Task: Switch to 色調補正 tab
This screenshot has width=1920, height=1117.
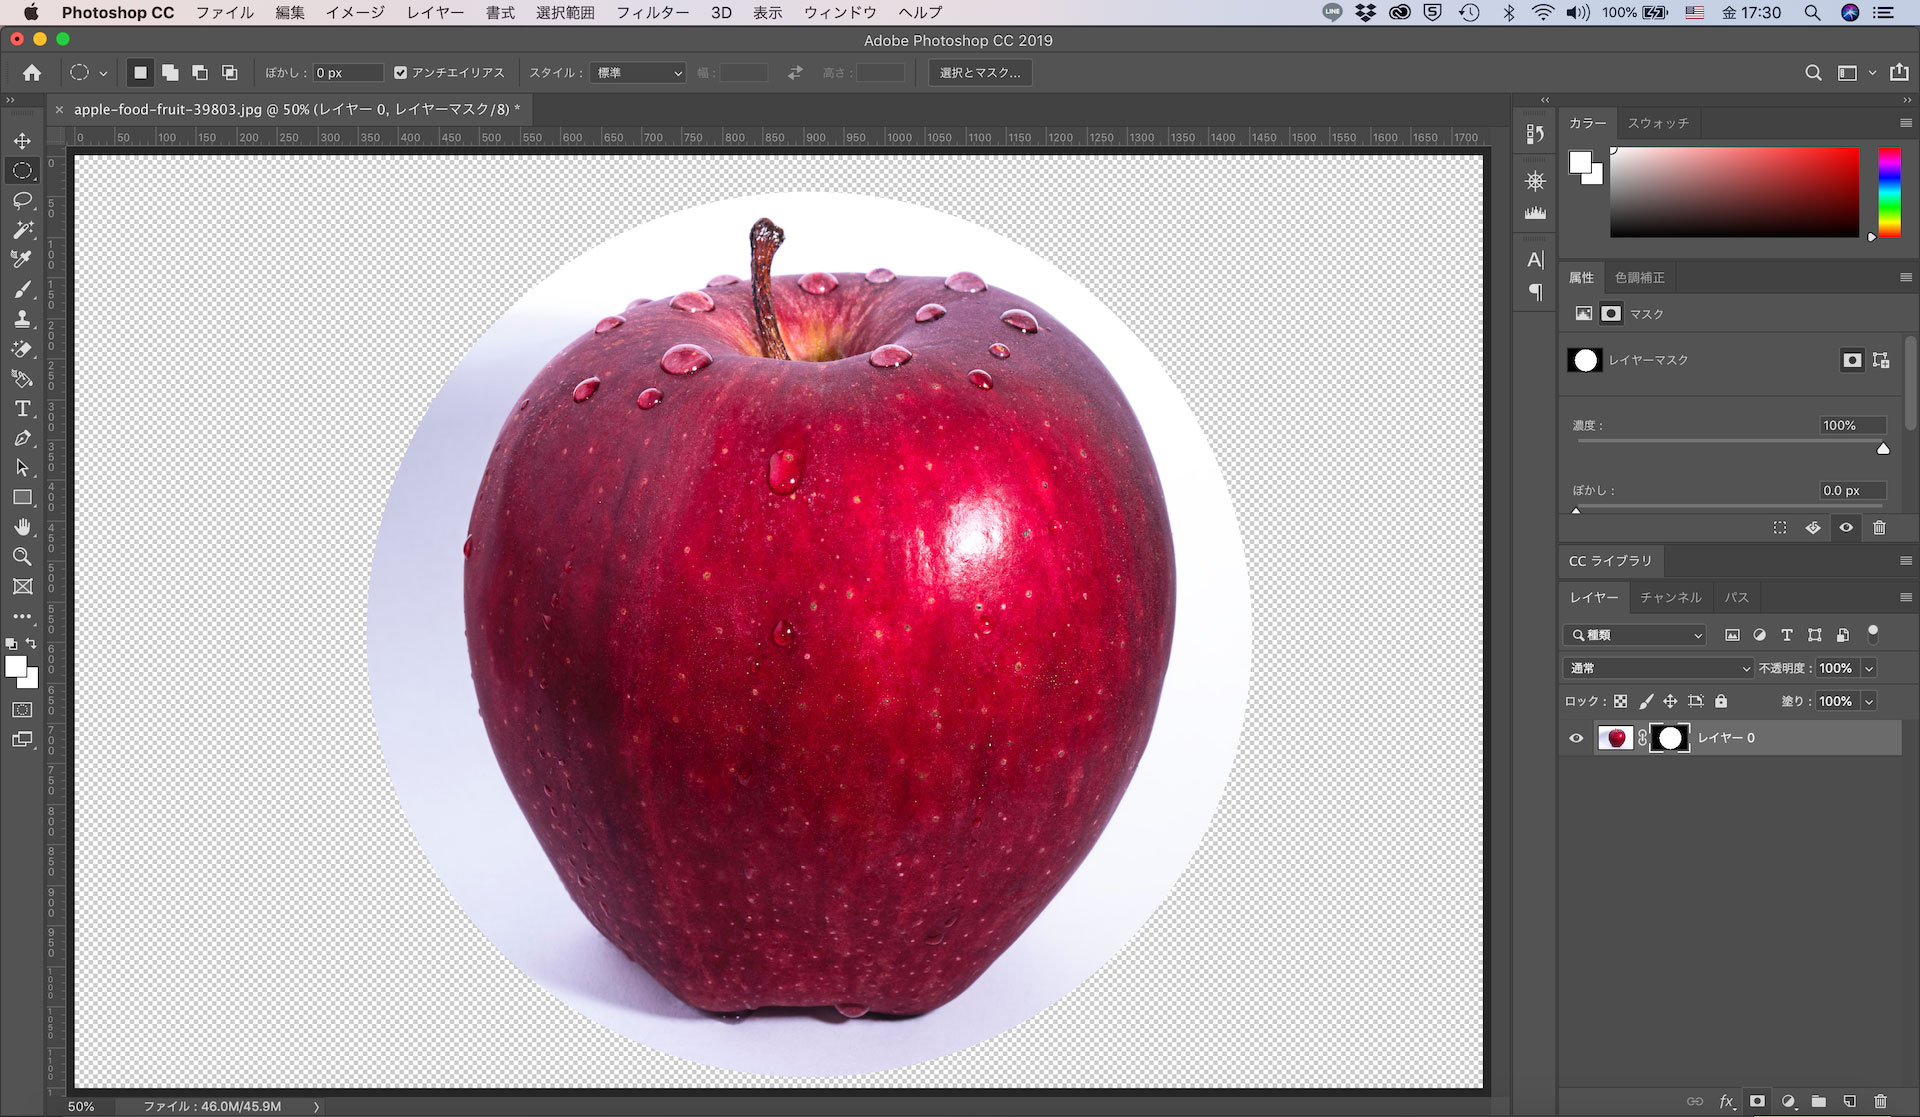Action: click(1640, 277)
